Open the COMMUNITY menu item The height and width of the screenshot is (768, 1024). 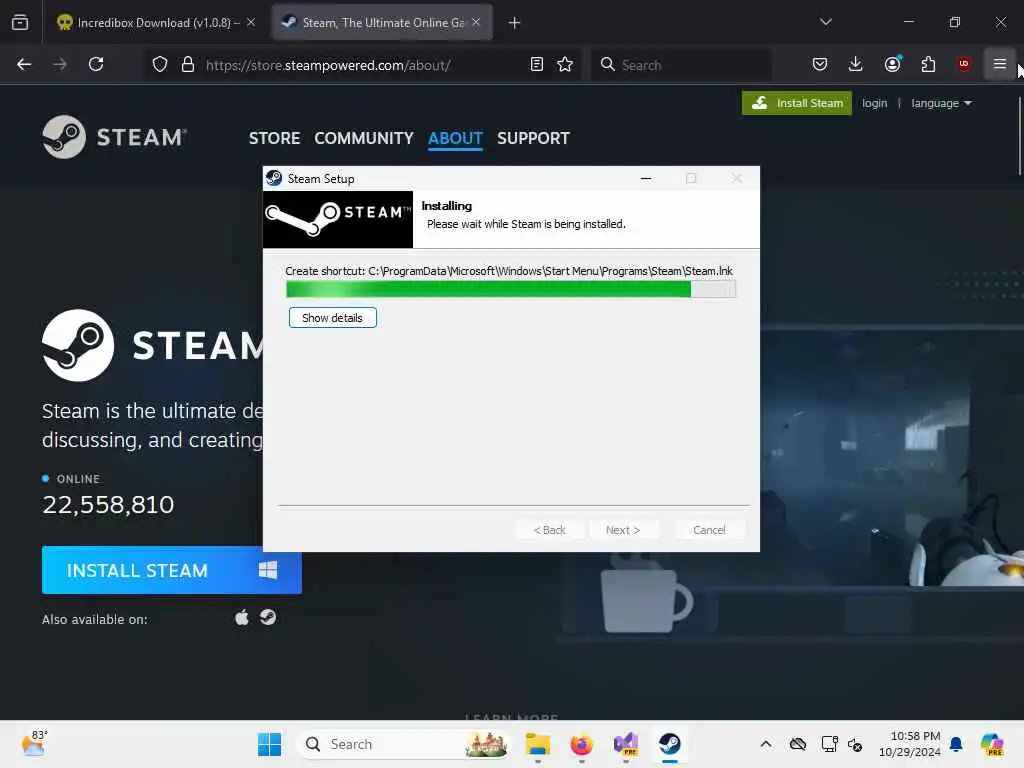364,138
